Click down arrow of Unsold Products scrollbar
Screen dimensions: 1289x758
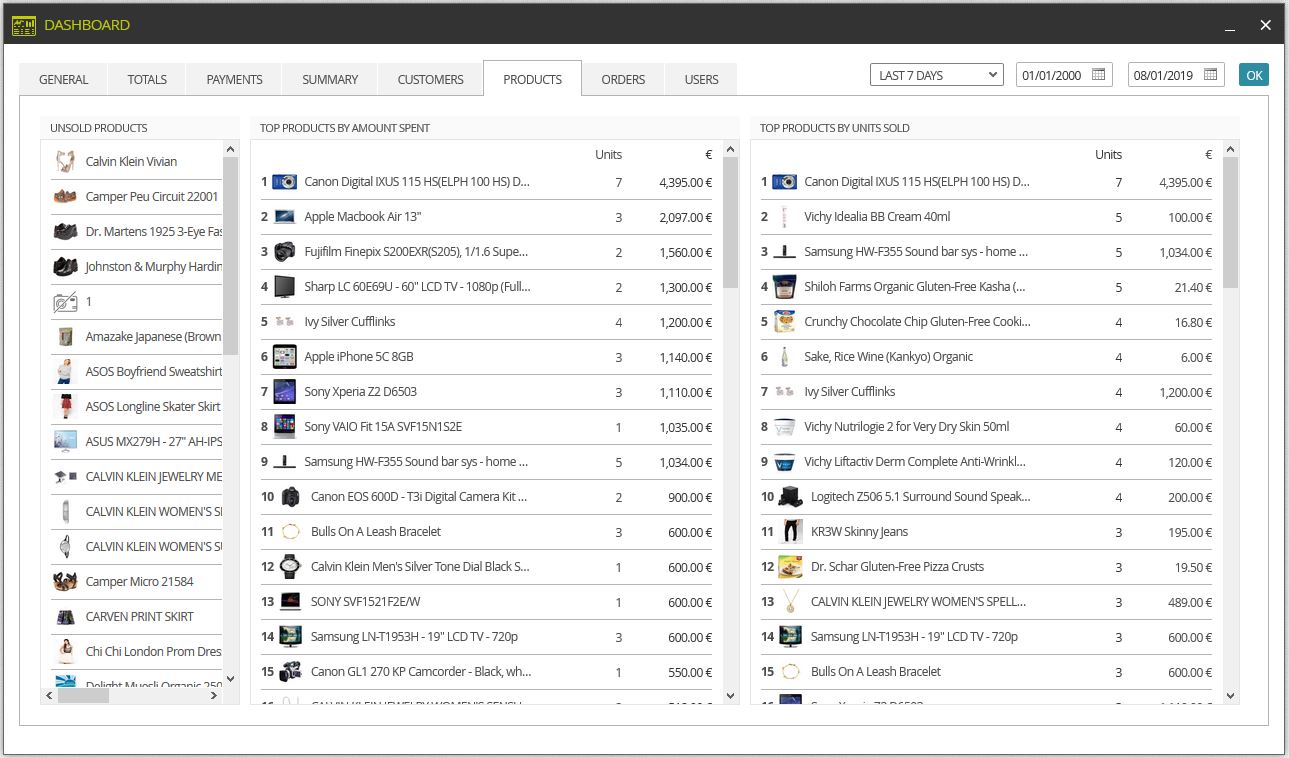[x=230, y=678]
